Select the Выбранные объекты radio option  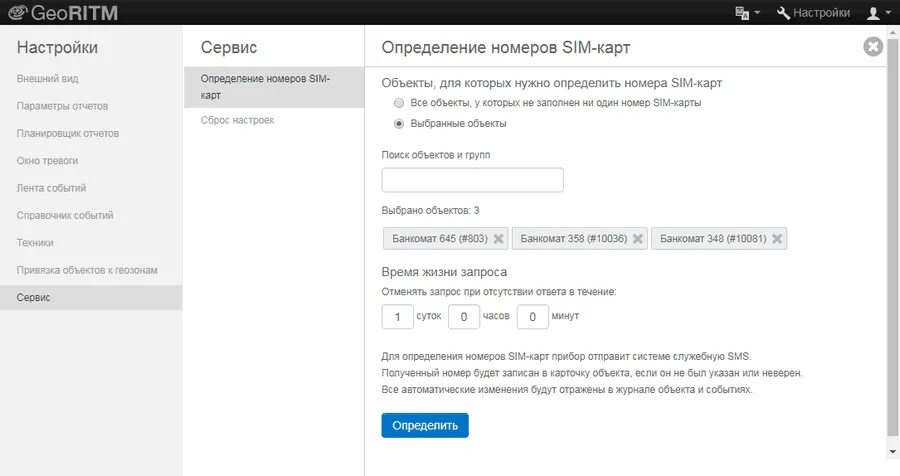point(399,123)
